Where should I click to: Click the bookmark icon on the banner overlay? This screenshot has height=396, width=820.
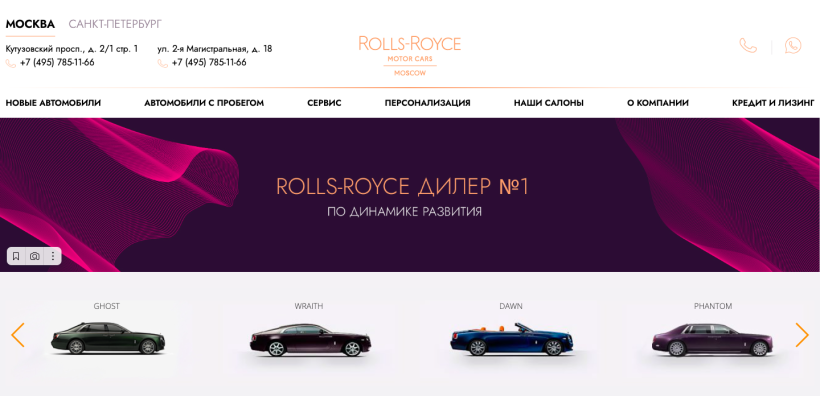click(16, 256)
